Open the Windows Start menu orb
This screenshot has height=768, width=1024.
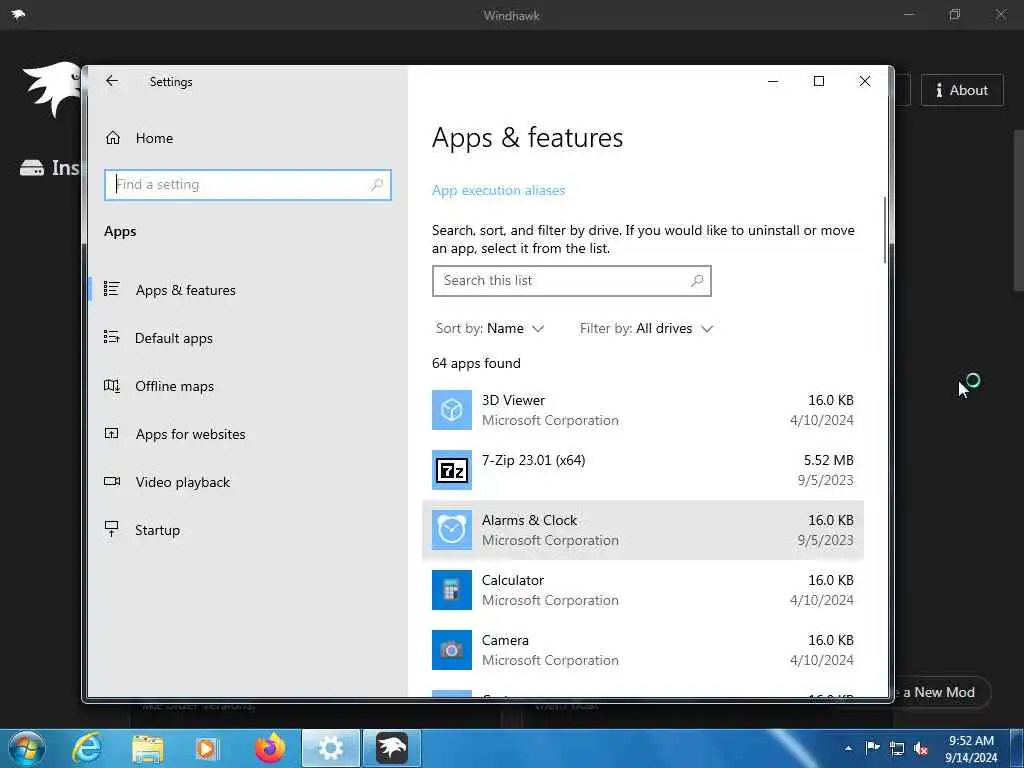pyautogui.click(x=27, y=748)
